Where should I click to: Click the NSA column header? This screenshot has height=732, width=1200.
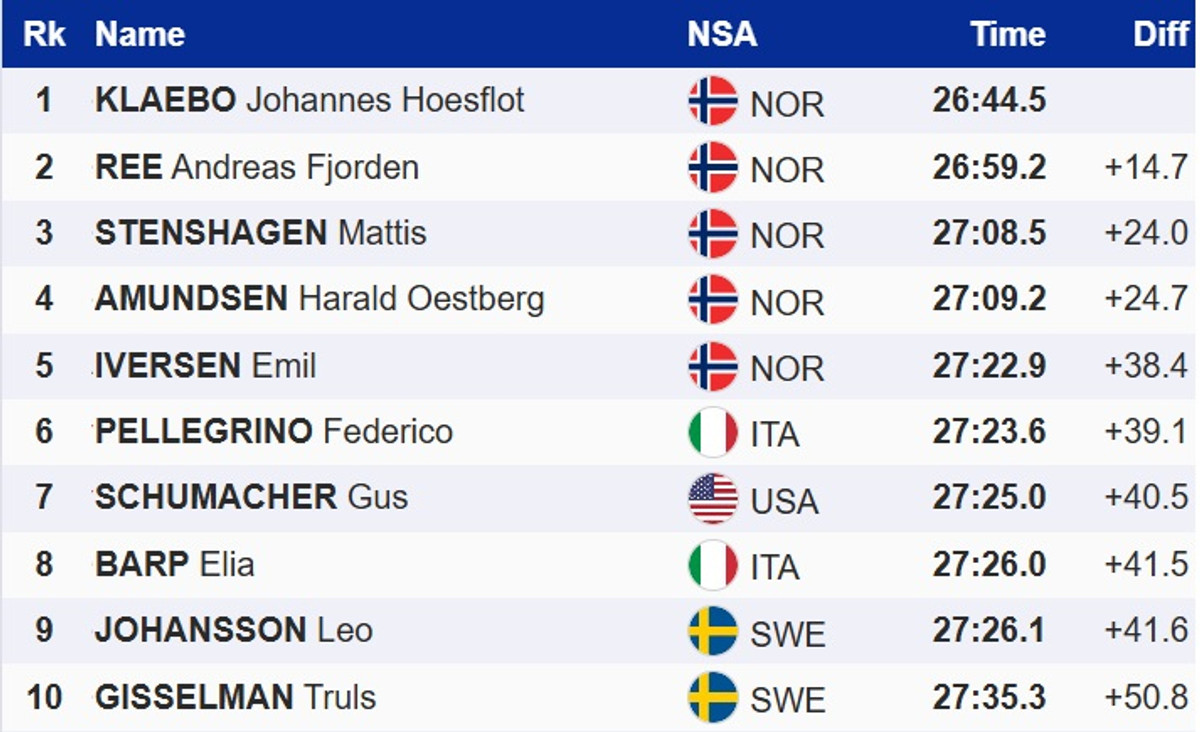pyautogui.click(x=721, y=35)
